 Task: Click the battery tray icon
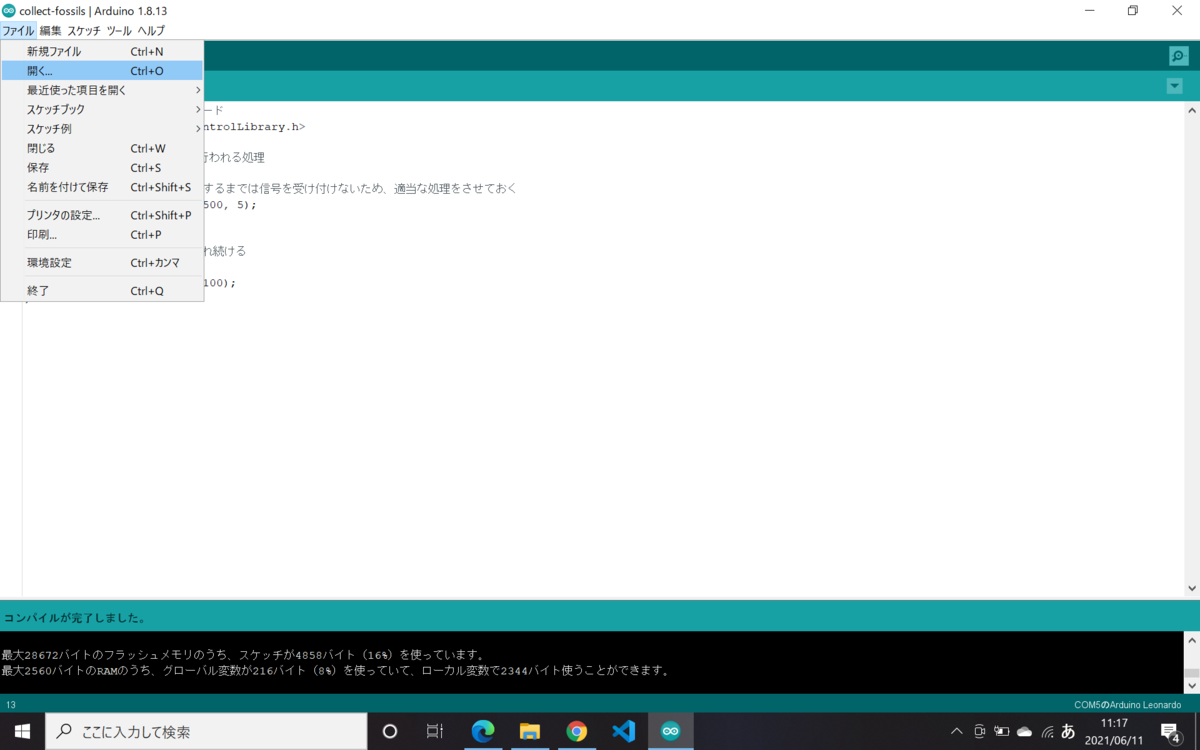(x=1002, y=732)
